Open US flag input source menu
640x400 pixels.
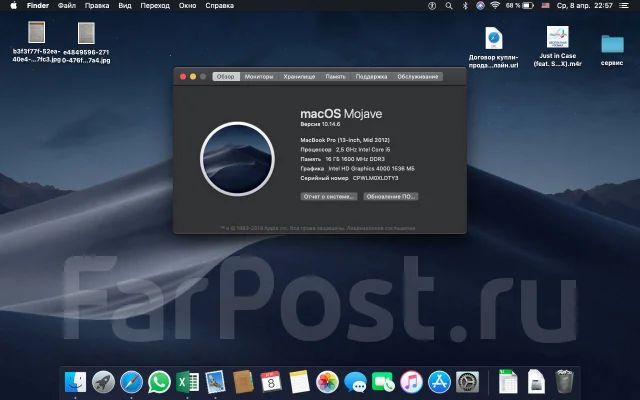(x=545, y=6)
